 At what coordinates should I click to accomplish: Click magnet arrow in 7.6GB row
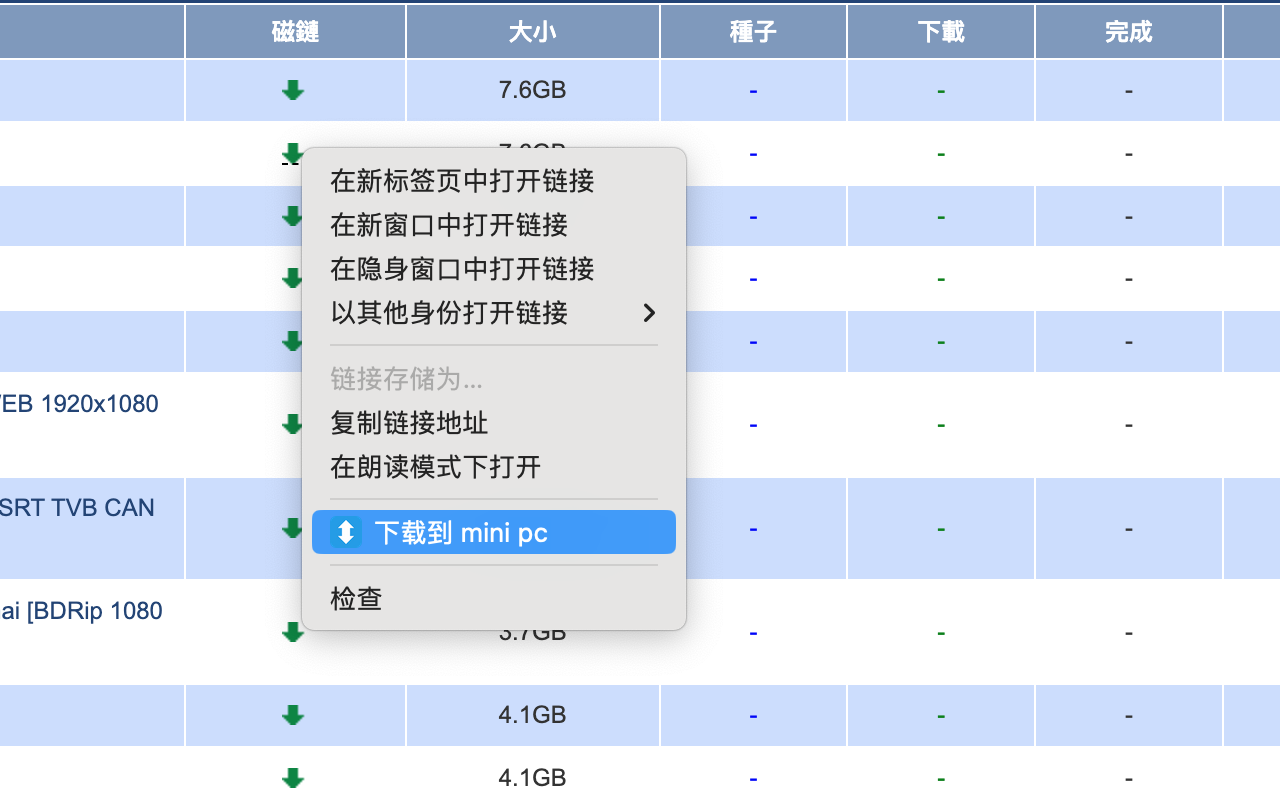point(293,91)
